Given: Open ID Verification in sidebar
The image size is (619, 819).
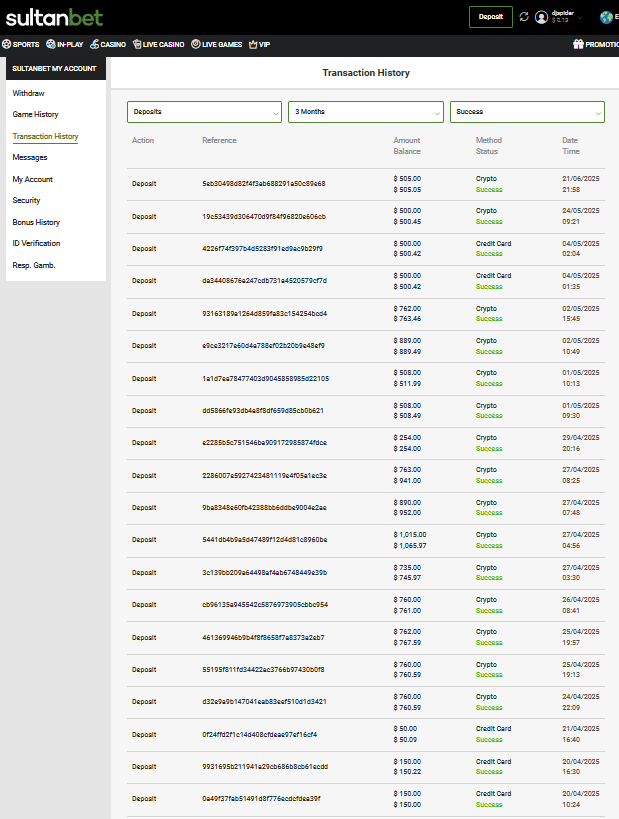Looking at the screenshot, I should (36, 243).
